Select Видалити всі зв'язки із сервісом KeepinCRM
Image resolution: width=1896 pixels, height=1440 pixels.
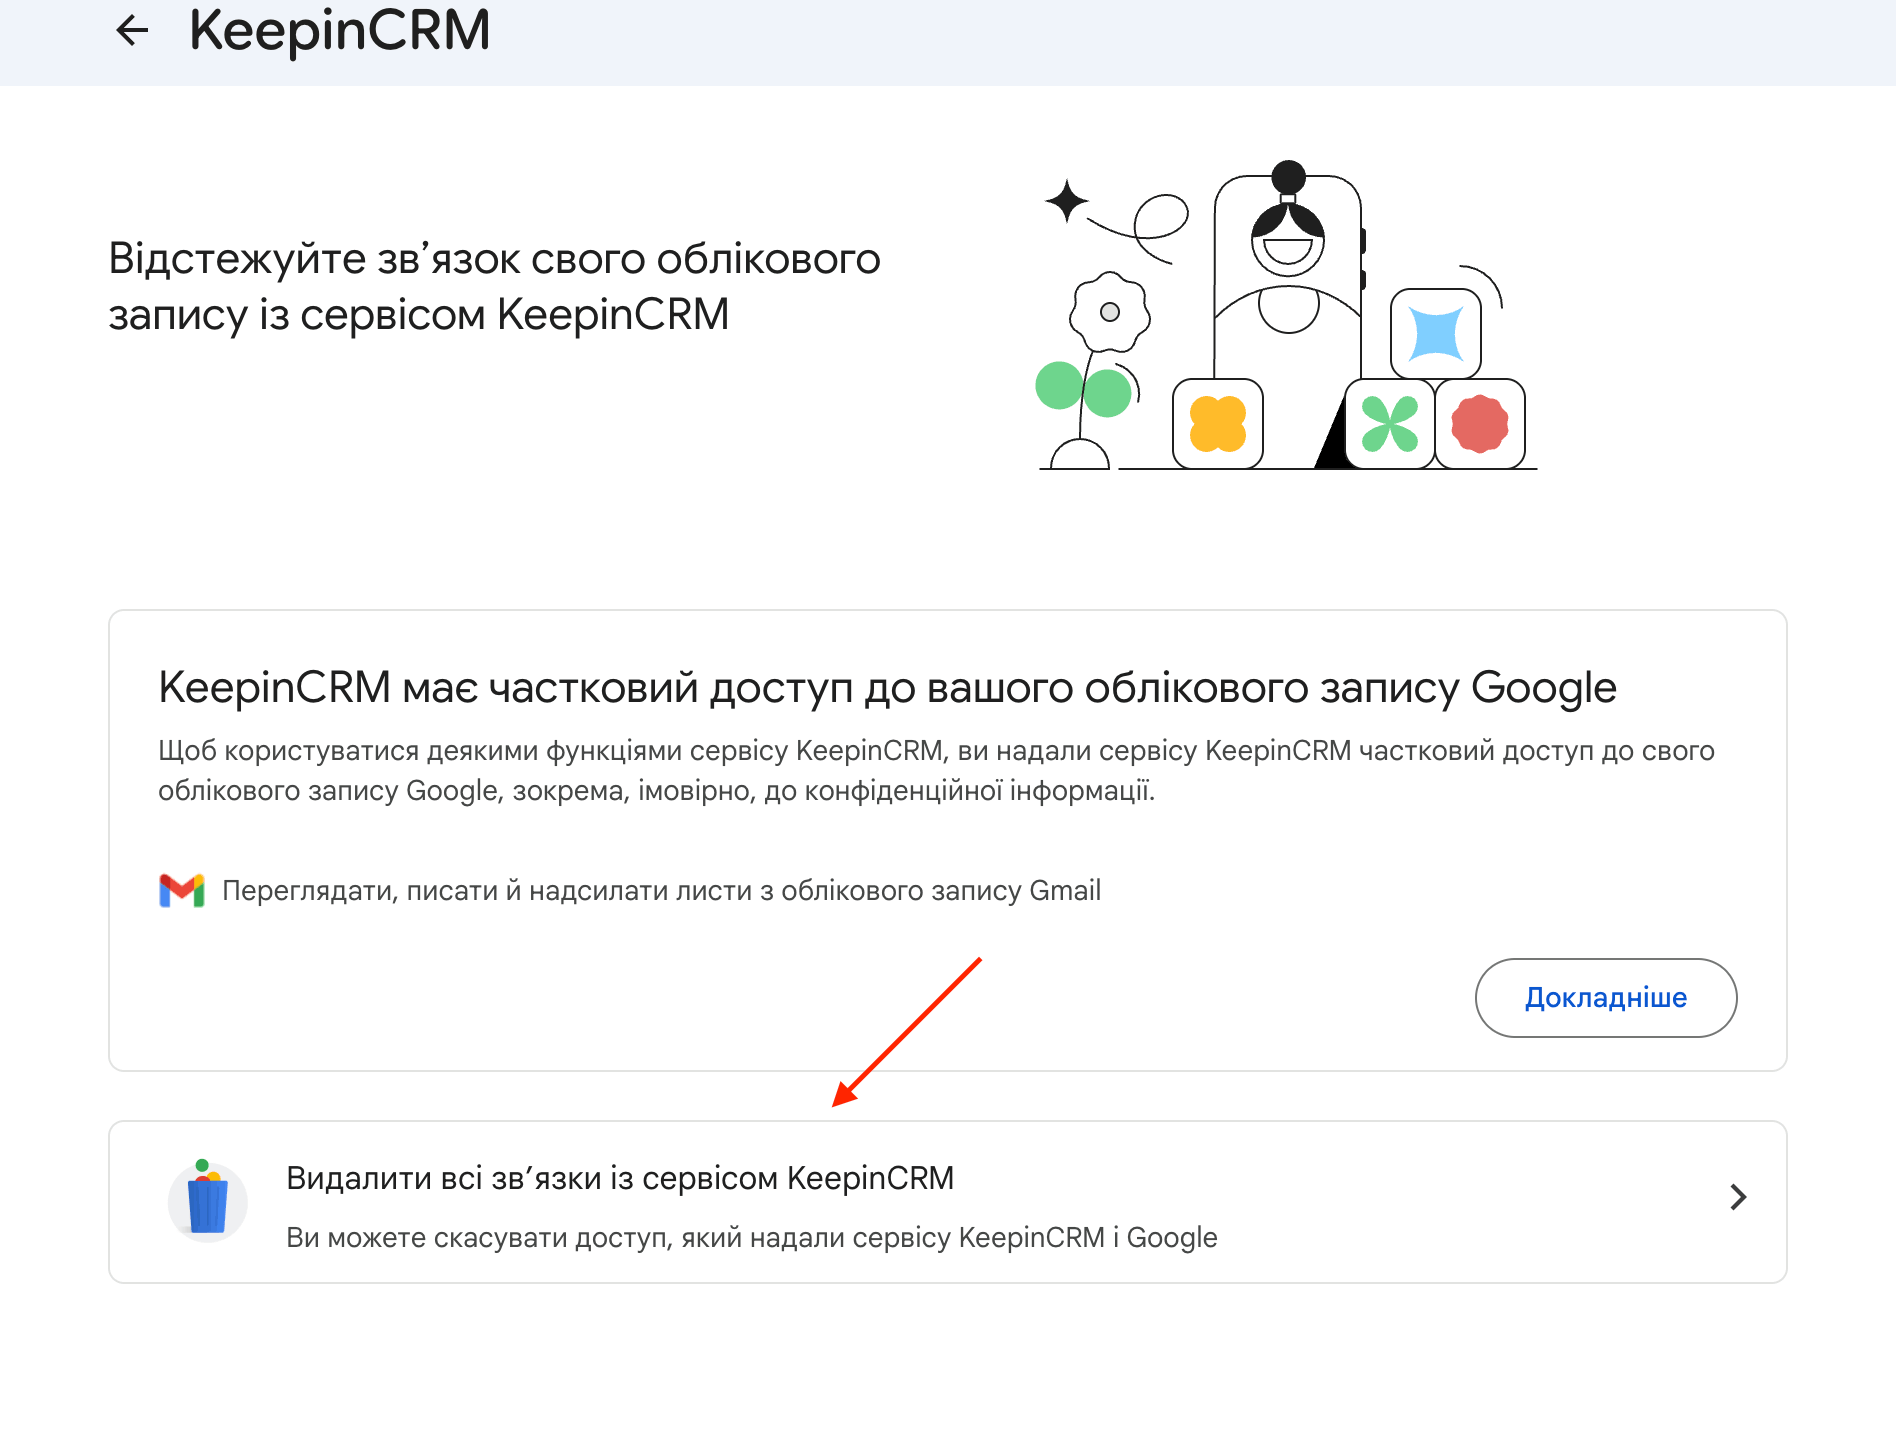click(x=947, y=1202)
